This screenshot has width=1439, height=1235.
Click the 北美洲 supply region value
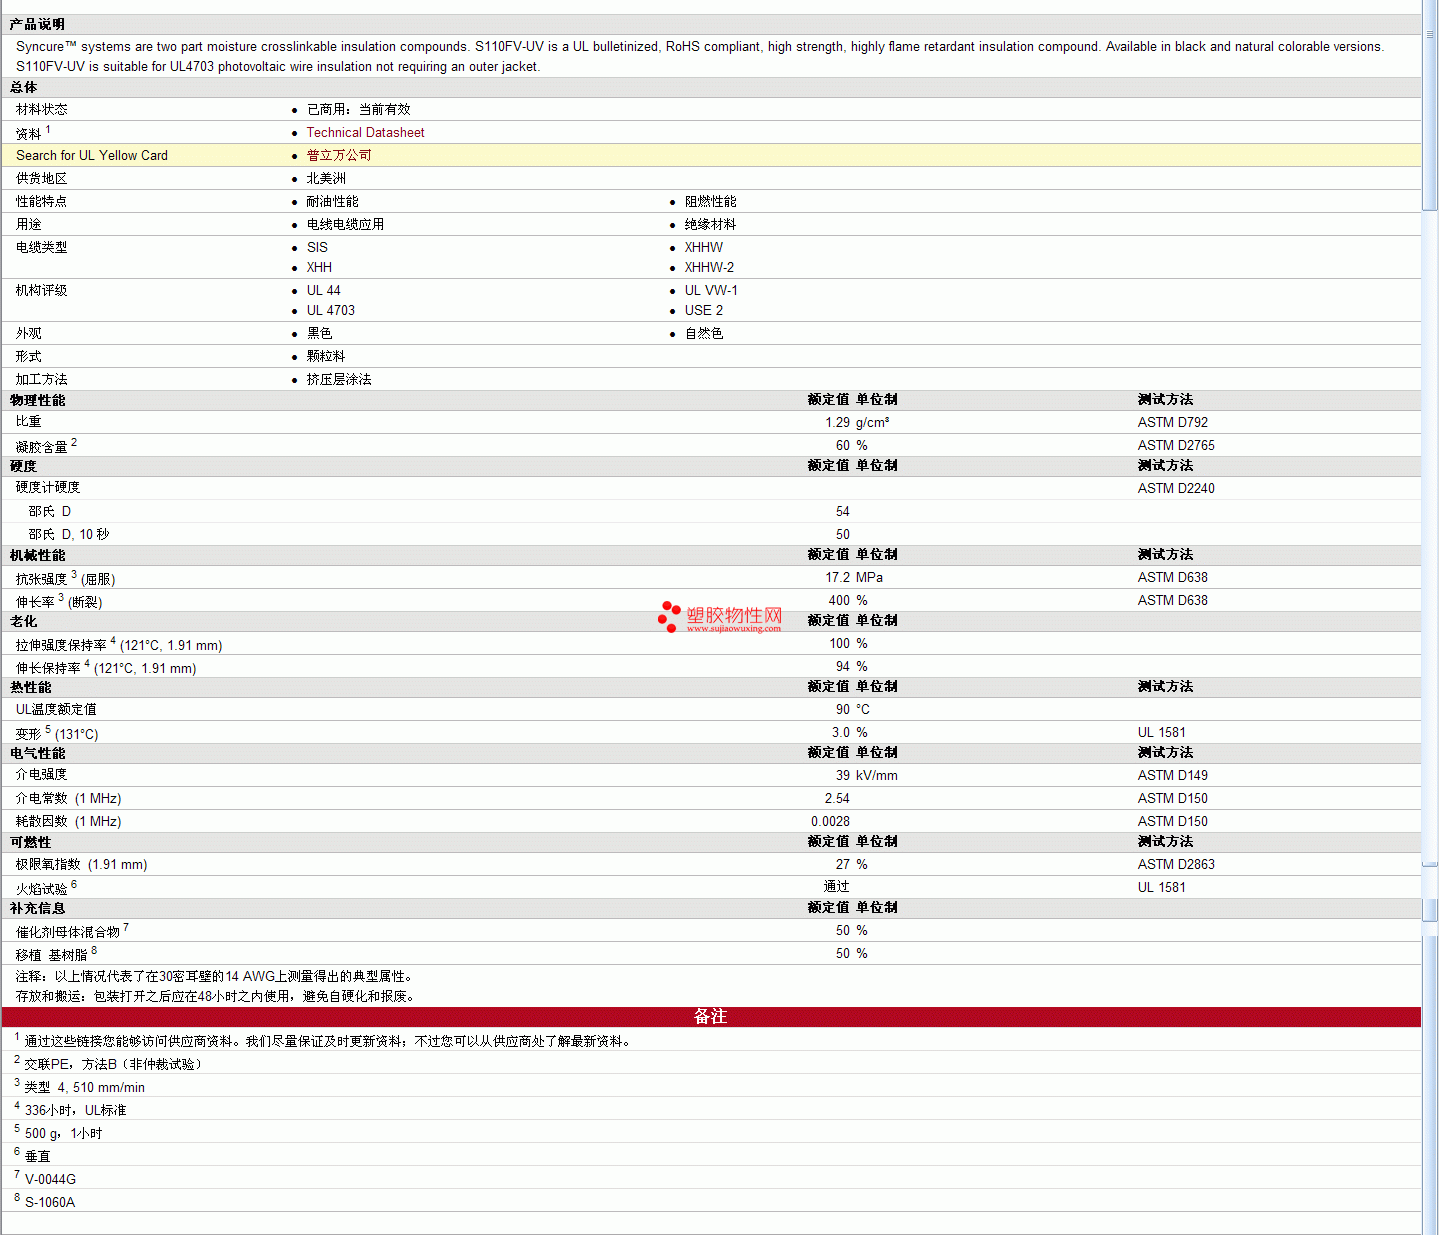tap(326, 178)
